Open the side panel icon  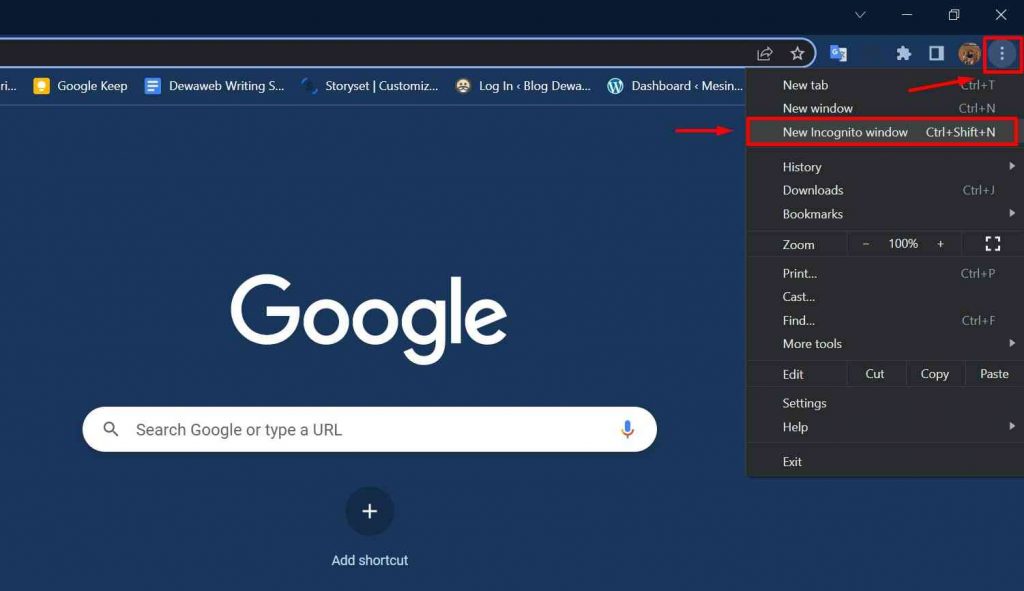point(936,54)
